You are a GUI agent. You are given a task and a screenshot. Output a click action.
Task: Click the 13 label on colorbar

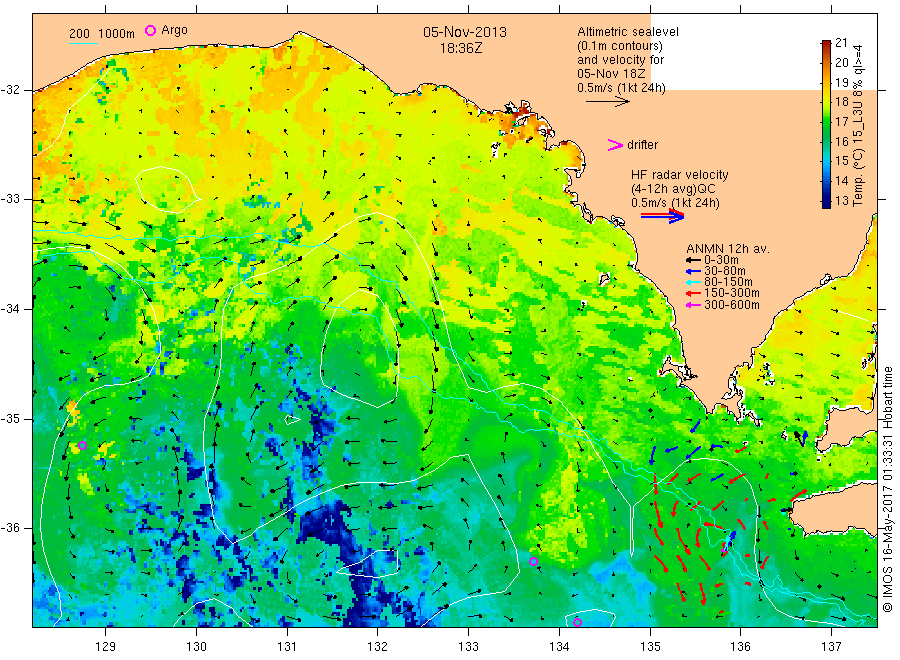coord(841,201)
